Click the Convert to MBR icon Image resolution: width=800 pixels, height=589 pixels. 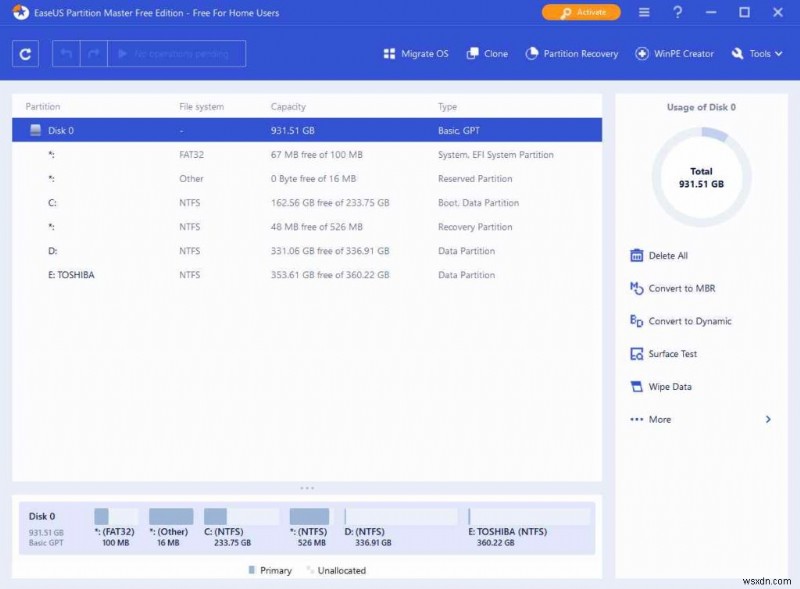coord(635,288)
